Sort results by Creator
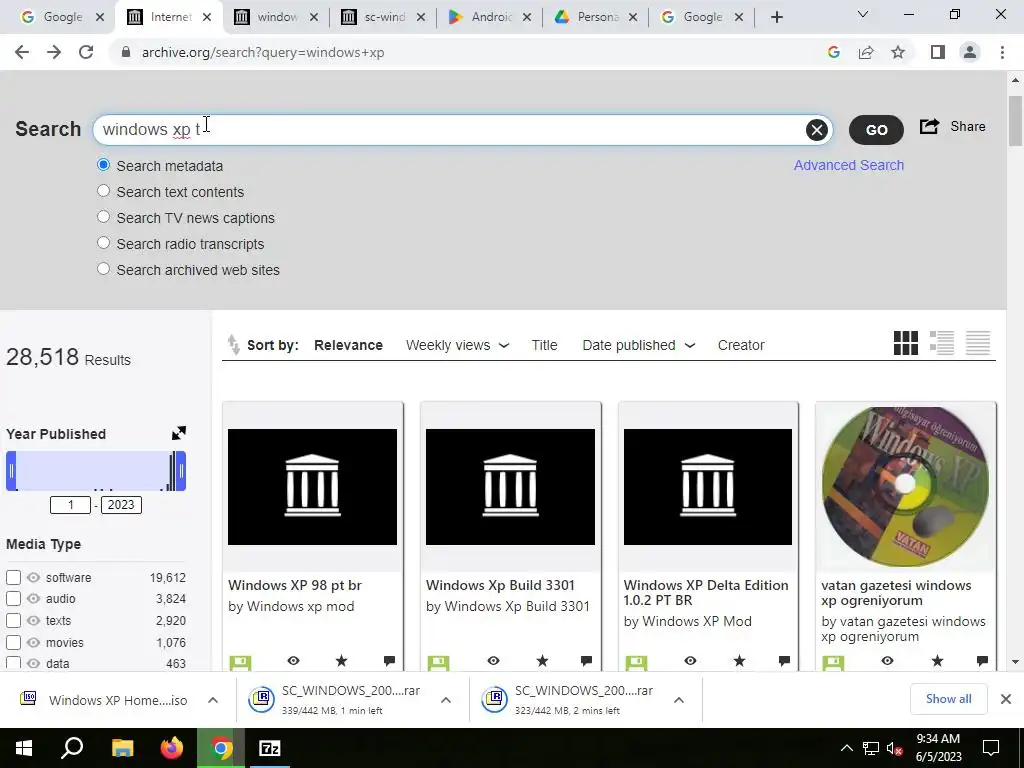 pyautogui.click(x=741, y=345)
